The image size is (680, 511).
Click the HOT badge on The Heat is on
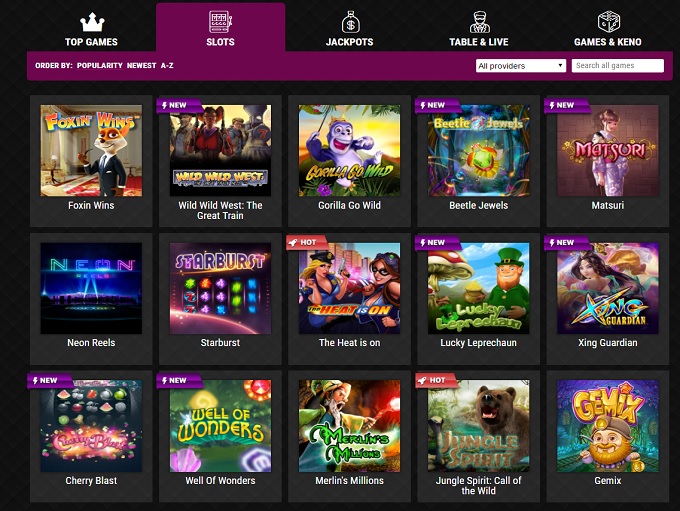pyautogui.click(x=307, y=242)
